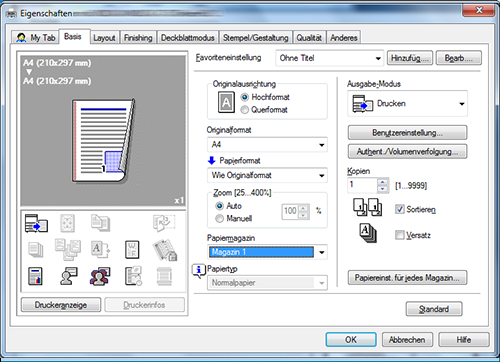Open the Deckblattmodus tab
Viewport: 500px width, 362px height.
tap(188, 38)
